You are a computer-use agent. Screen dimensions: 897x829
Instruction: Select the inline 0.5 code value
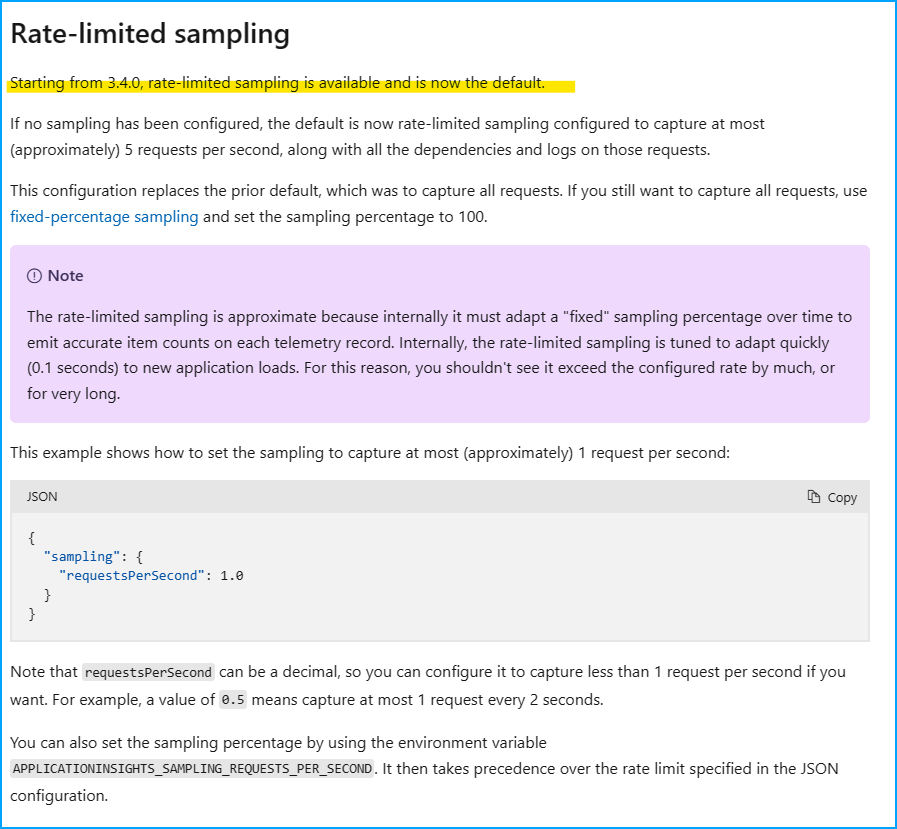(x=232, y=699)
